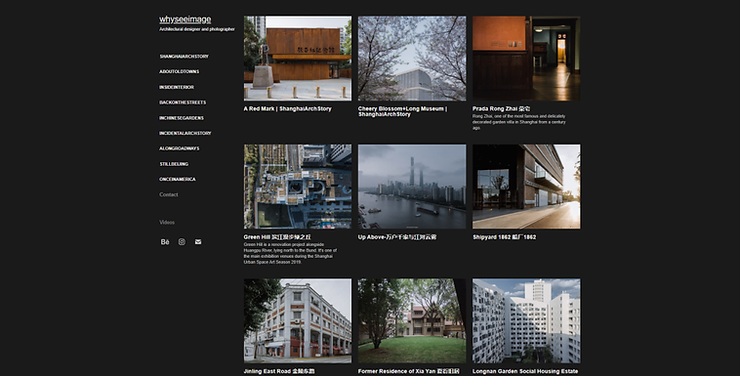Open Prada Rong Zhai interior thumbnail
The height and width of the screenshot is (376, 740).
pyautogui.click(x=527, y=58)
